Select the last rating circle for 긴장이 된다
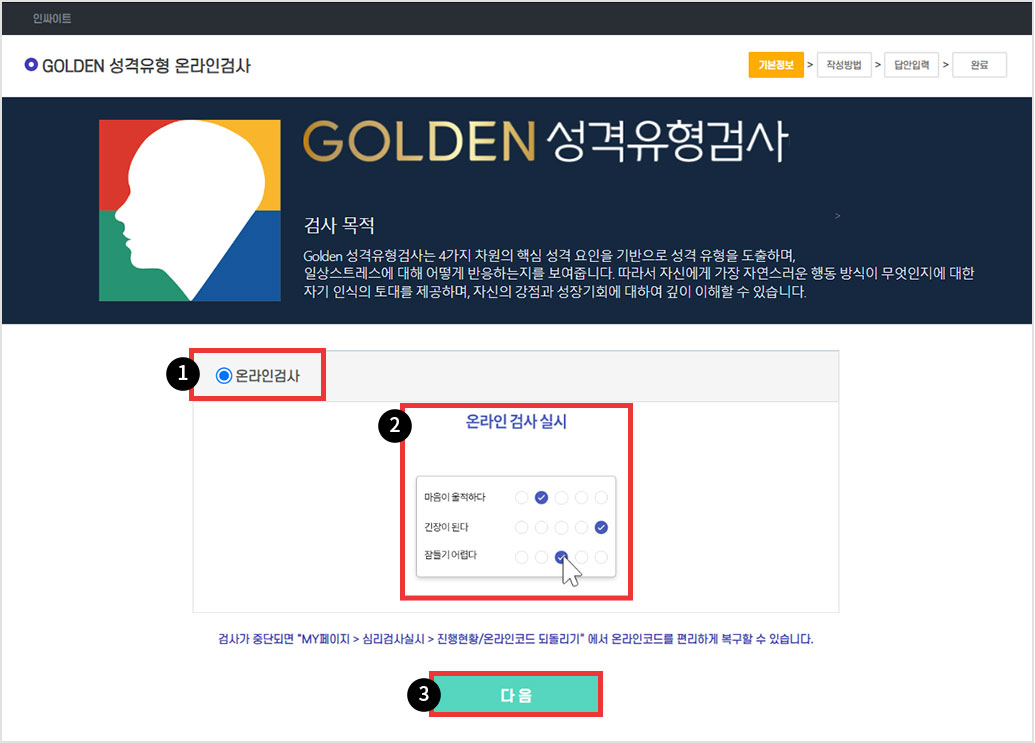 pyautogui.click(x=600, y=527)
